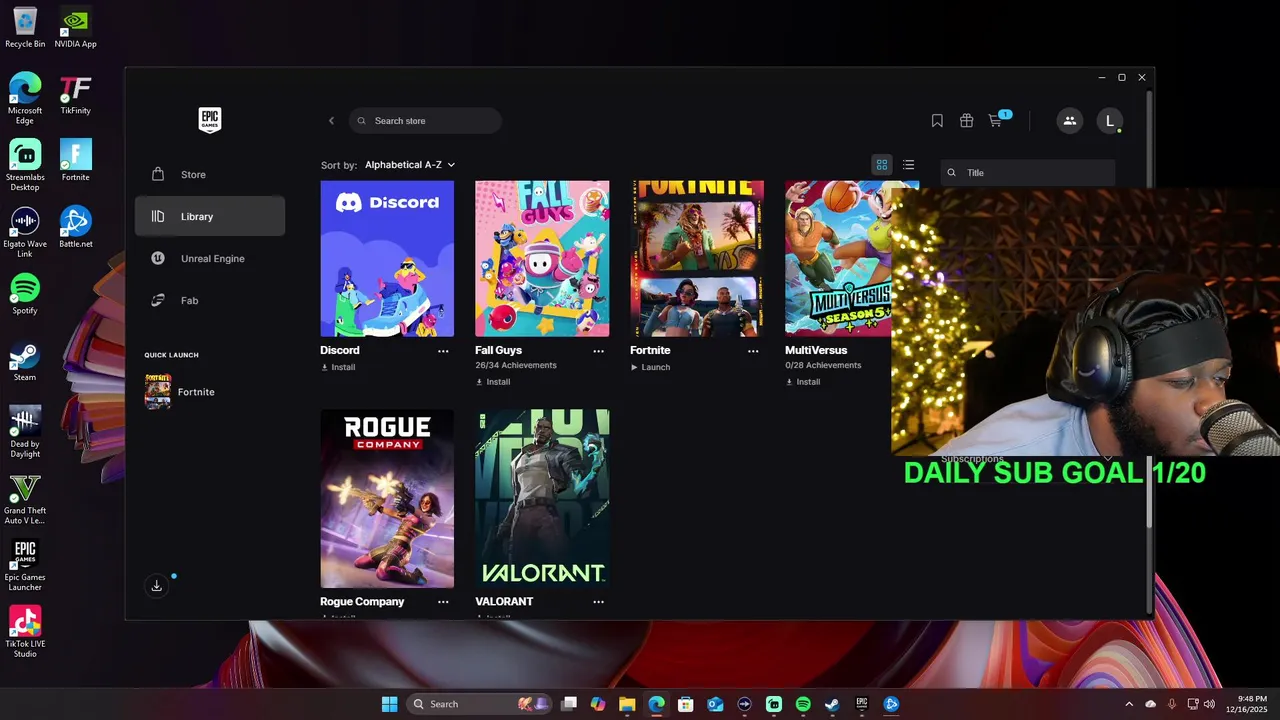This screenshot has height=720, width=1280.
Task: Open the friends list icon
Action: tap(1069, 121)
